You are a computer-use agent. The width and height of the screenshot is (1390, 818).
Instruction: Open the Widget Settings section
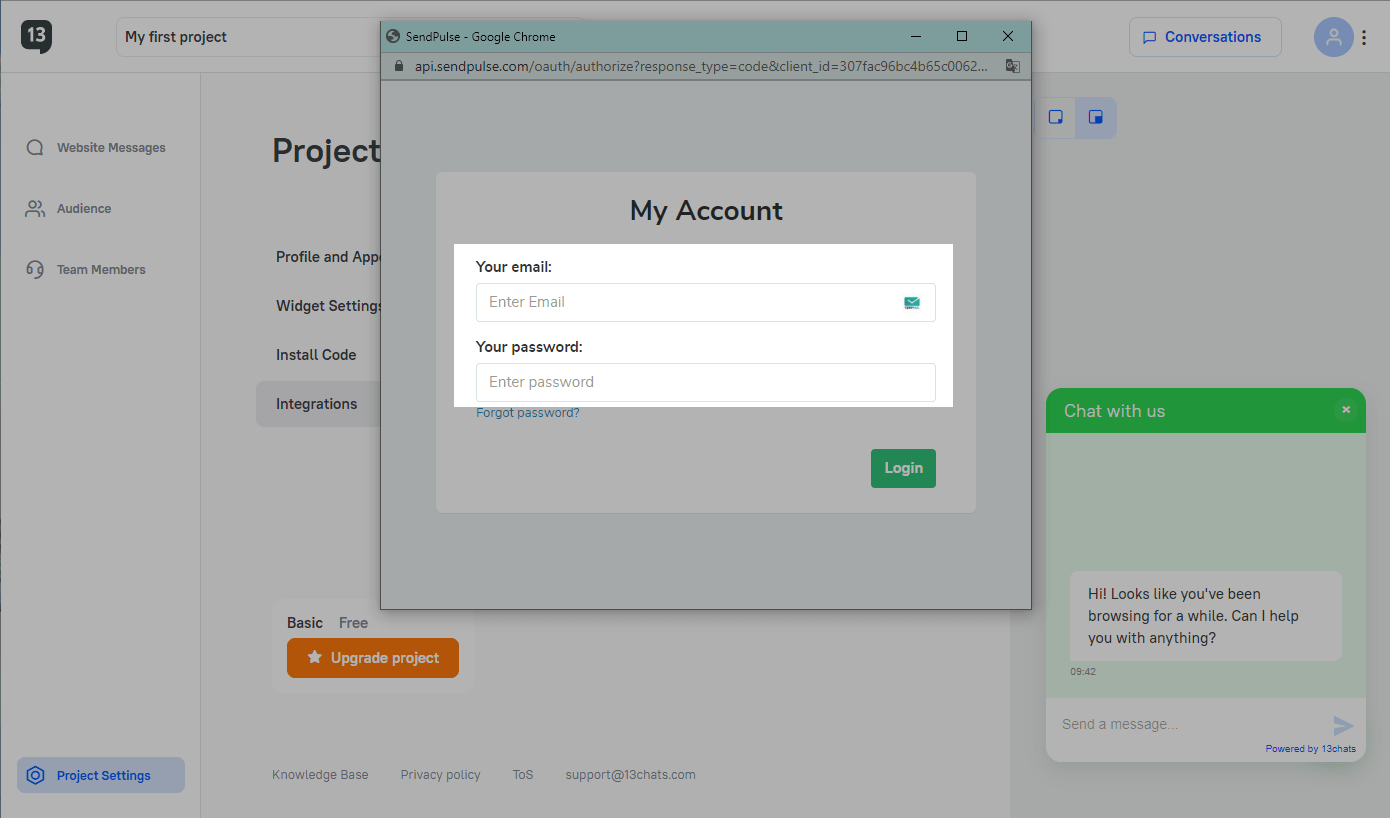328,306
